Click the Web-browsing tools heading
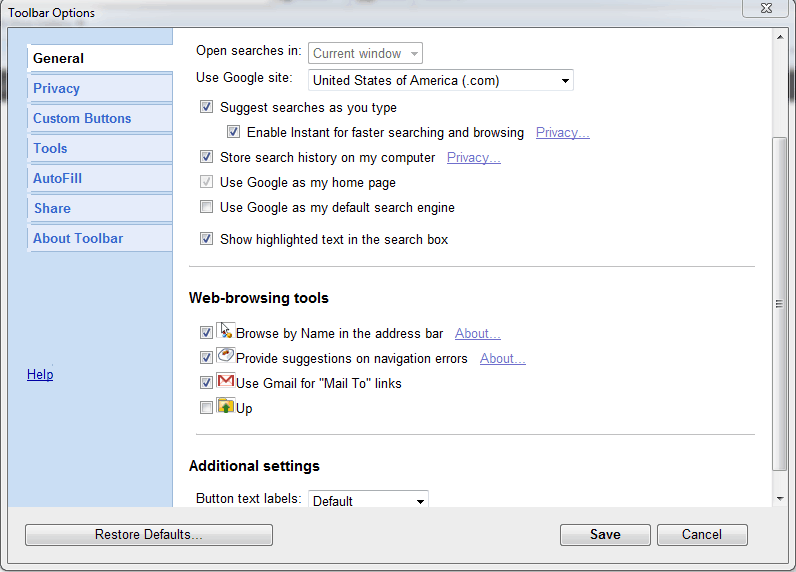 click(x=259, y=298)
